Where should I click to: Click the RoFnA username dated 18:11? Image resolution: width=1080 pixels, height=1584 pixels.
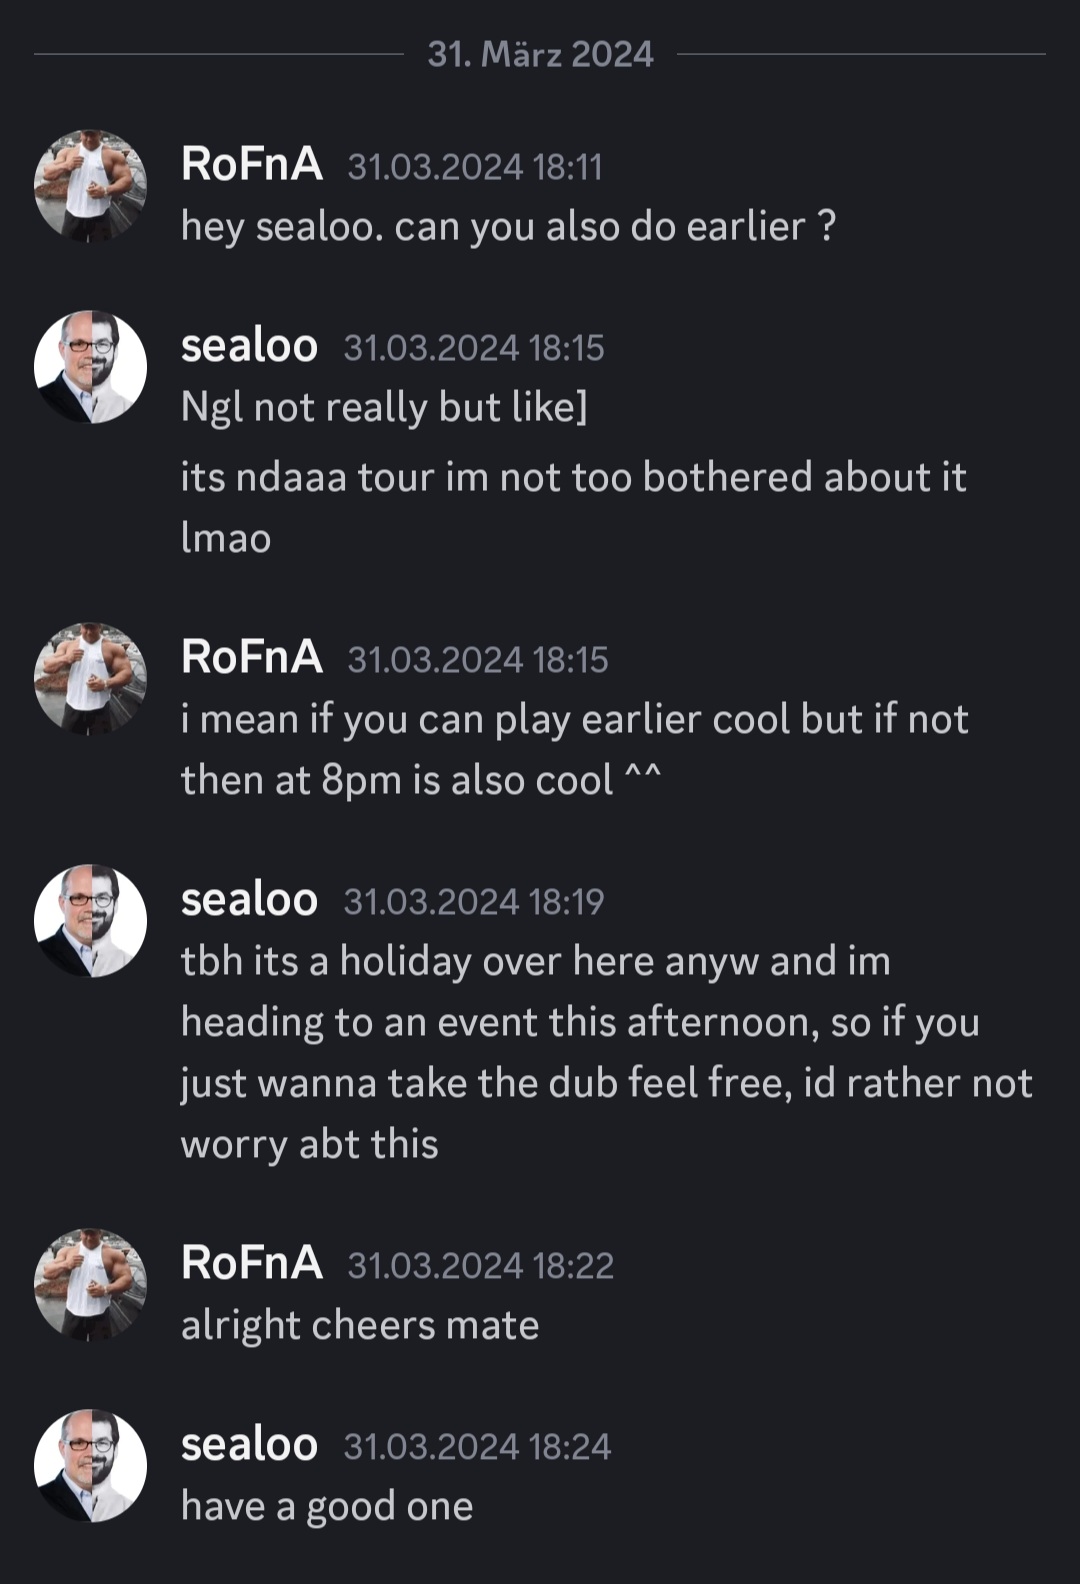click(252, 164)
